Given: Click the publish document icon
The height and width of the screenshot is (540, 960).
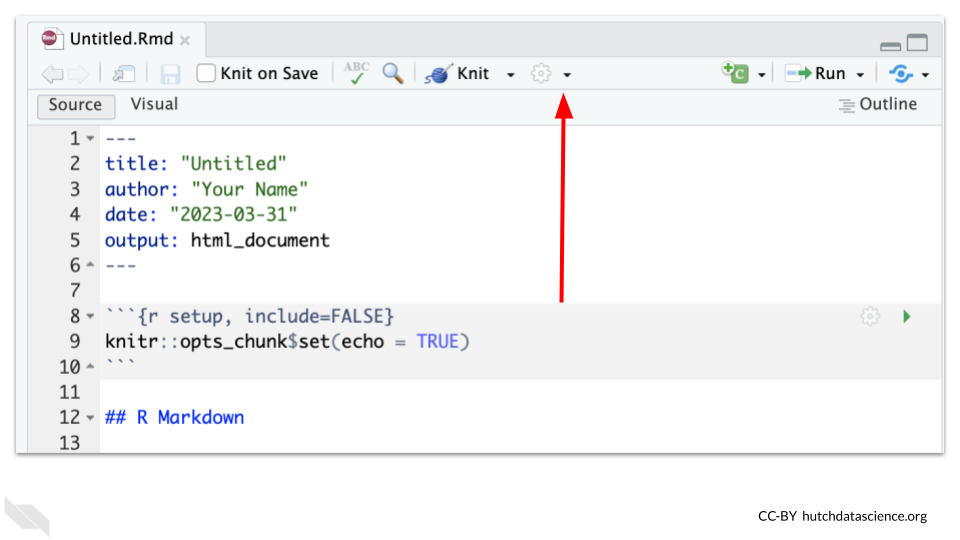Looking at the screenshot, I should coord(901,73).
